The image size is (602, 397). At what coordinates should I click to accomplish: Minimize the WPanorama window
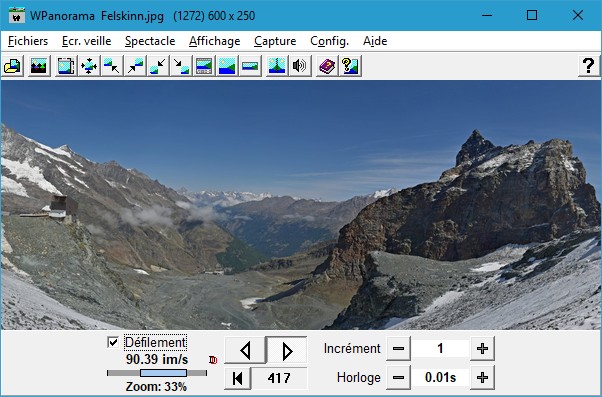pyautogui.click(x=487, y=15)
